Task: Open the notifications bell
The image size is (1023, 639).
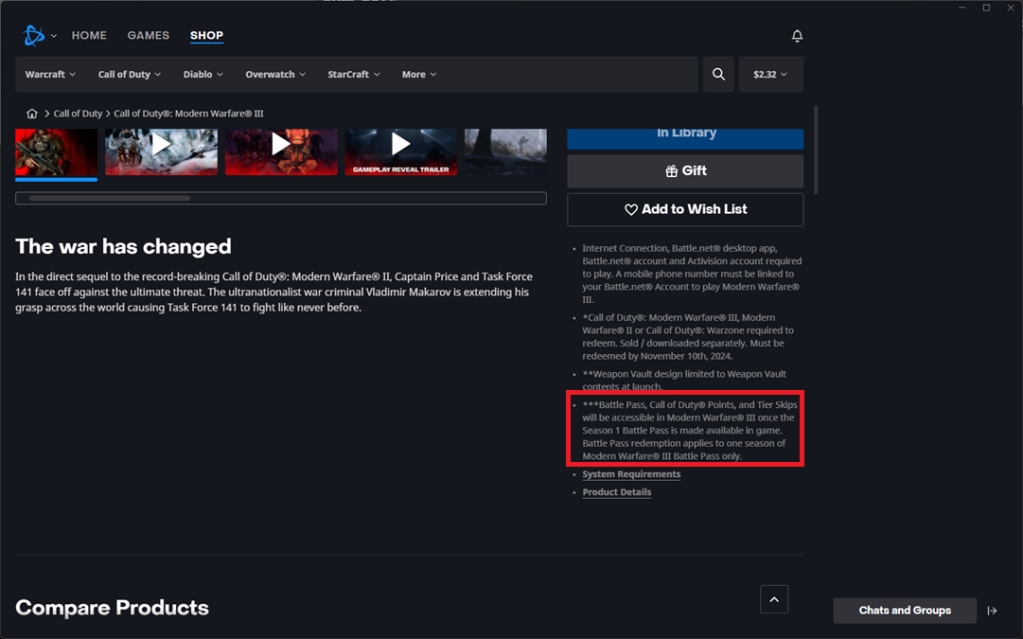Action: coord(797,36)
